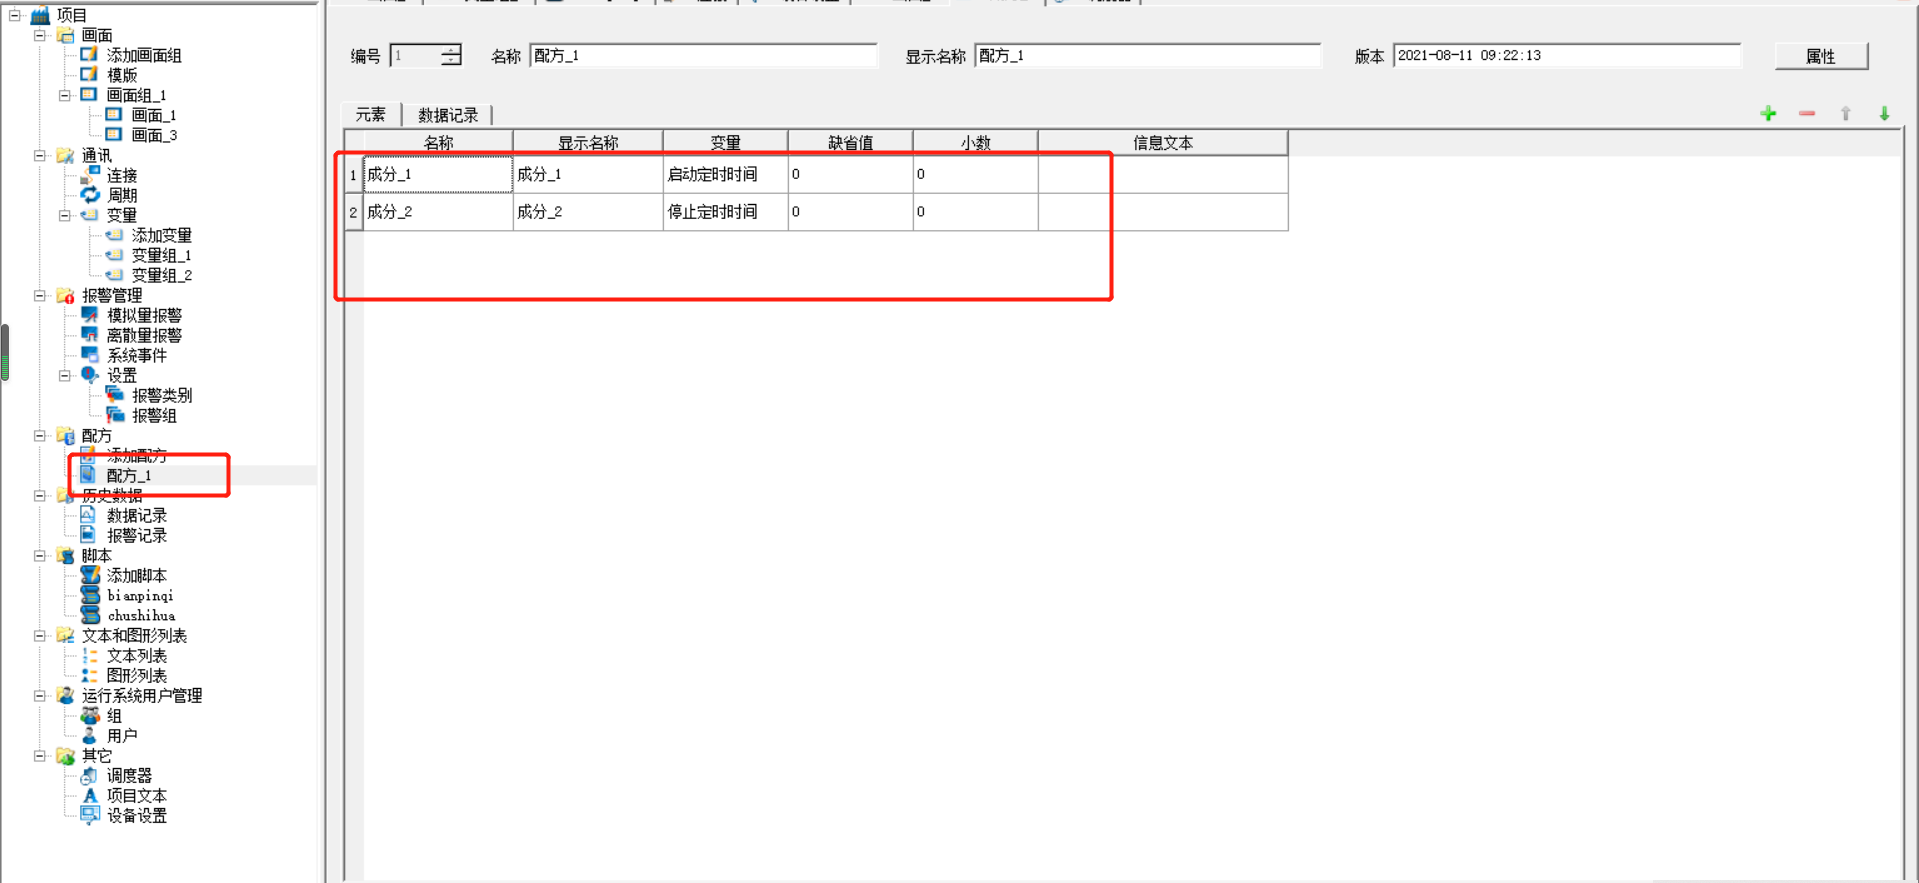The image size is (1919, 883).
Task: Open the bianpinqi script
Action: coord(140,595)
